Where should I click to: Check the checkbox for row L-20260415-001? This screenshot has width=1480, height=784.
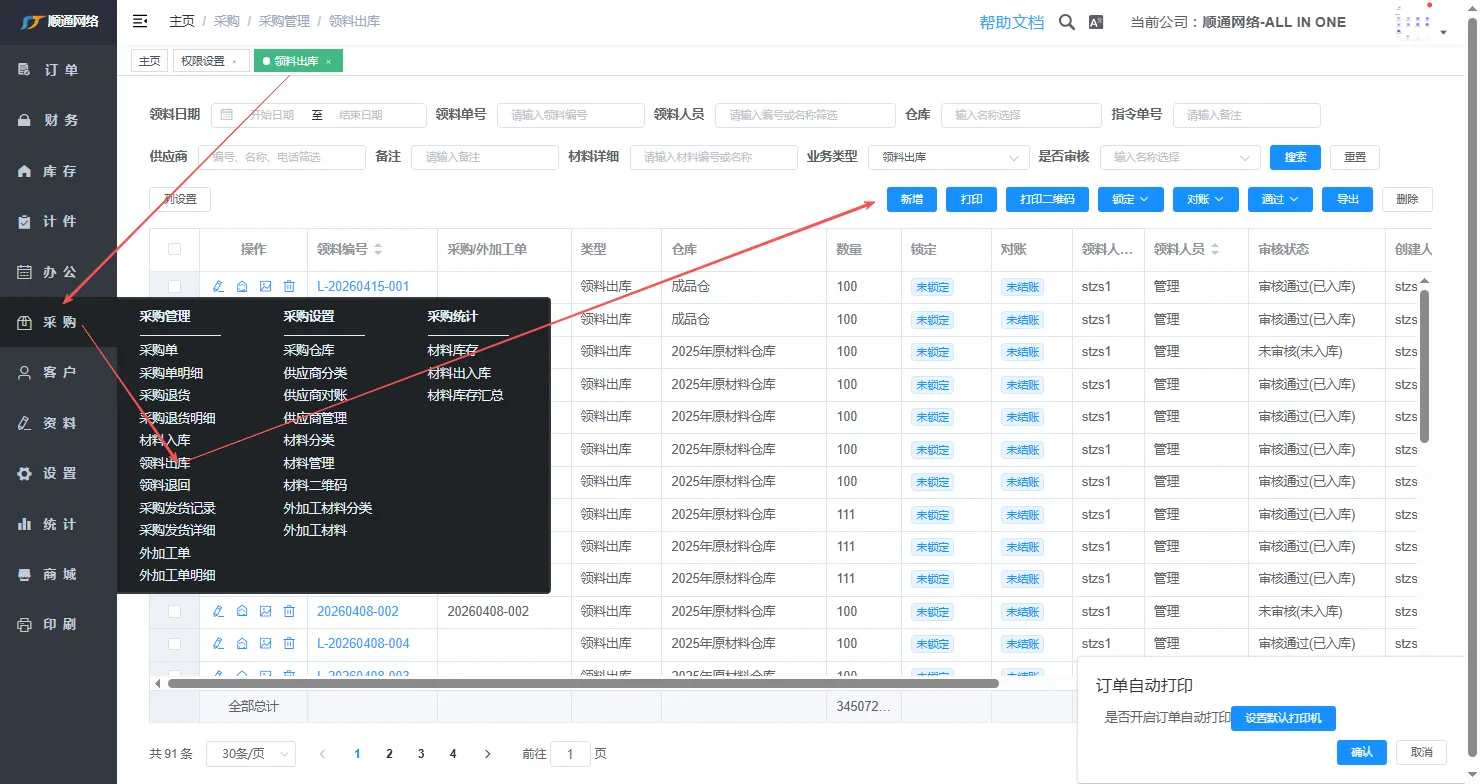click(175, 286)
